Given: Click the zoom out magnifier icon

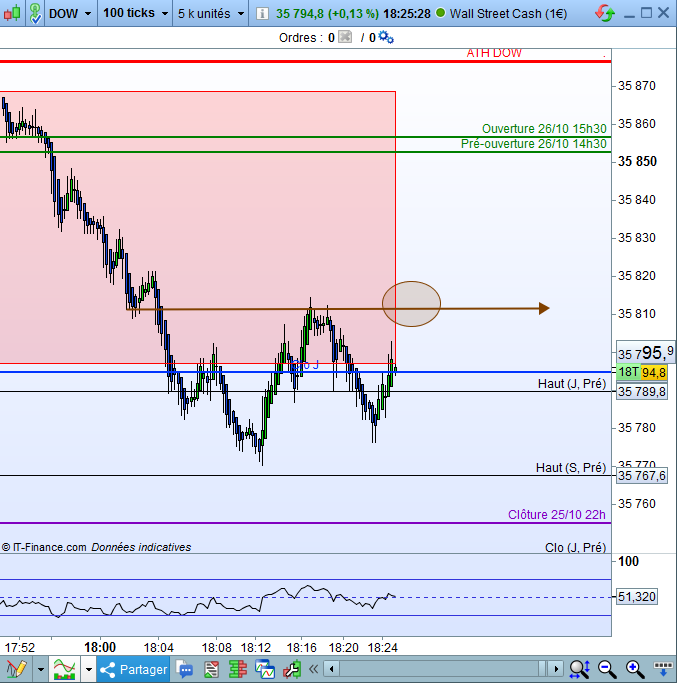Looking at the screenshot, I should coord(606,669).
